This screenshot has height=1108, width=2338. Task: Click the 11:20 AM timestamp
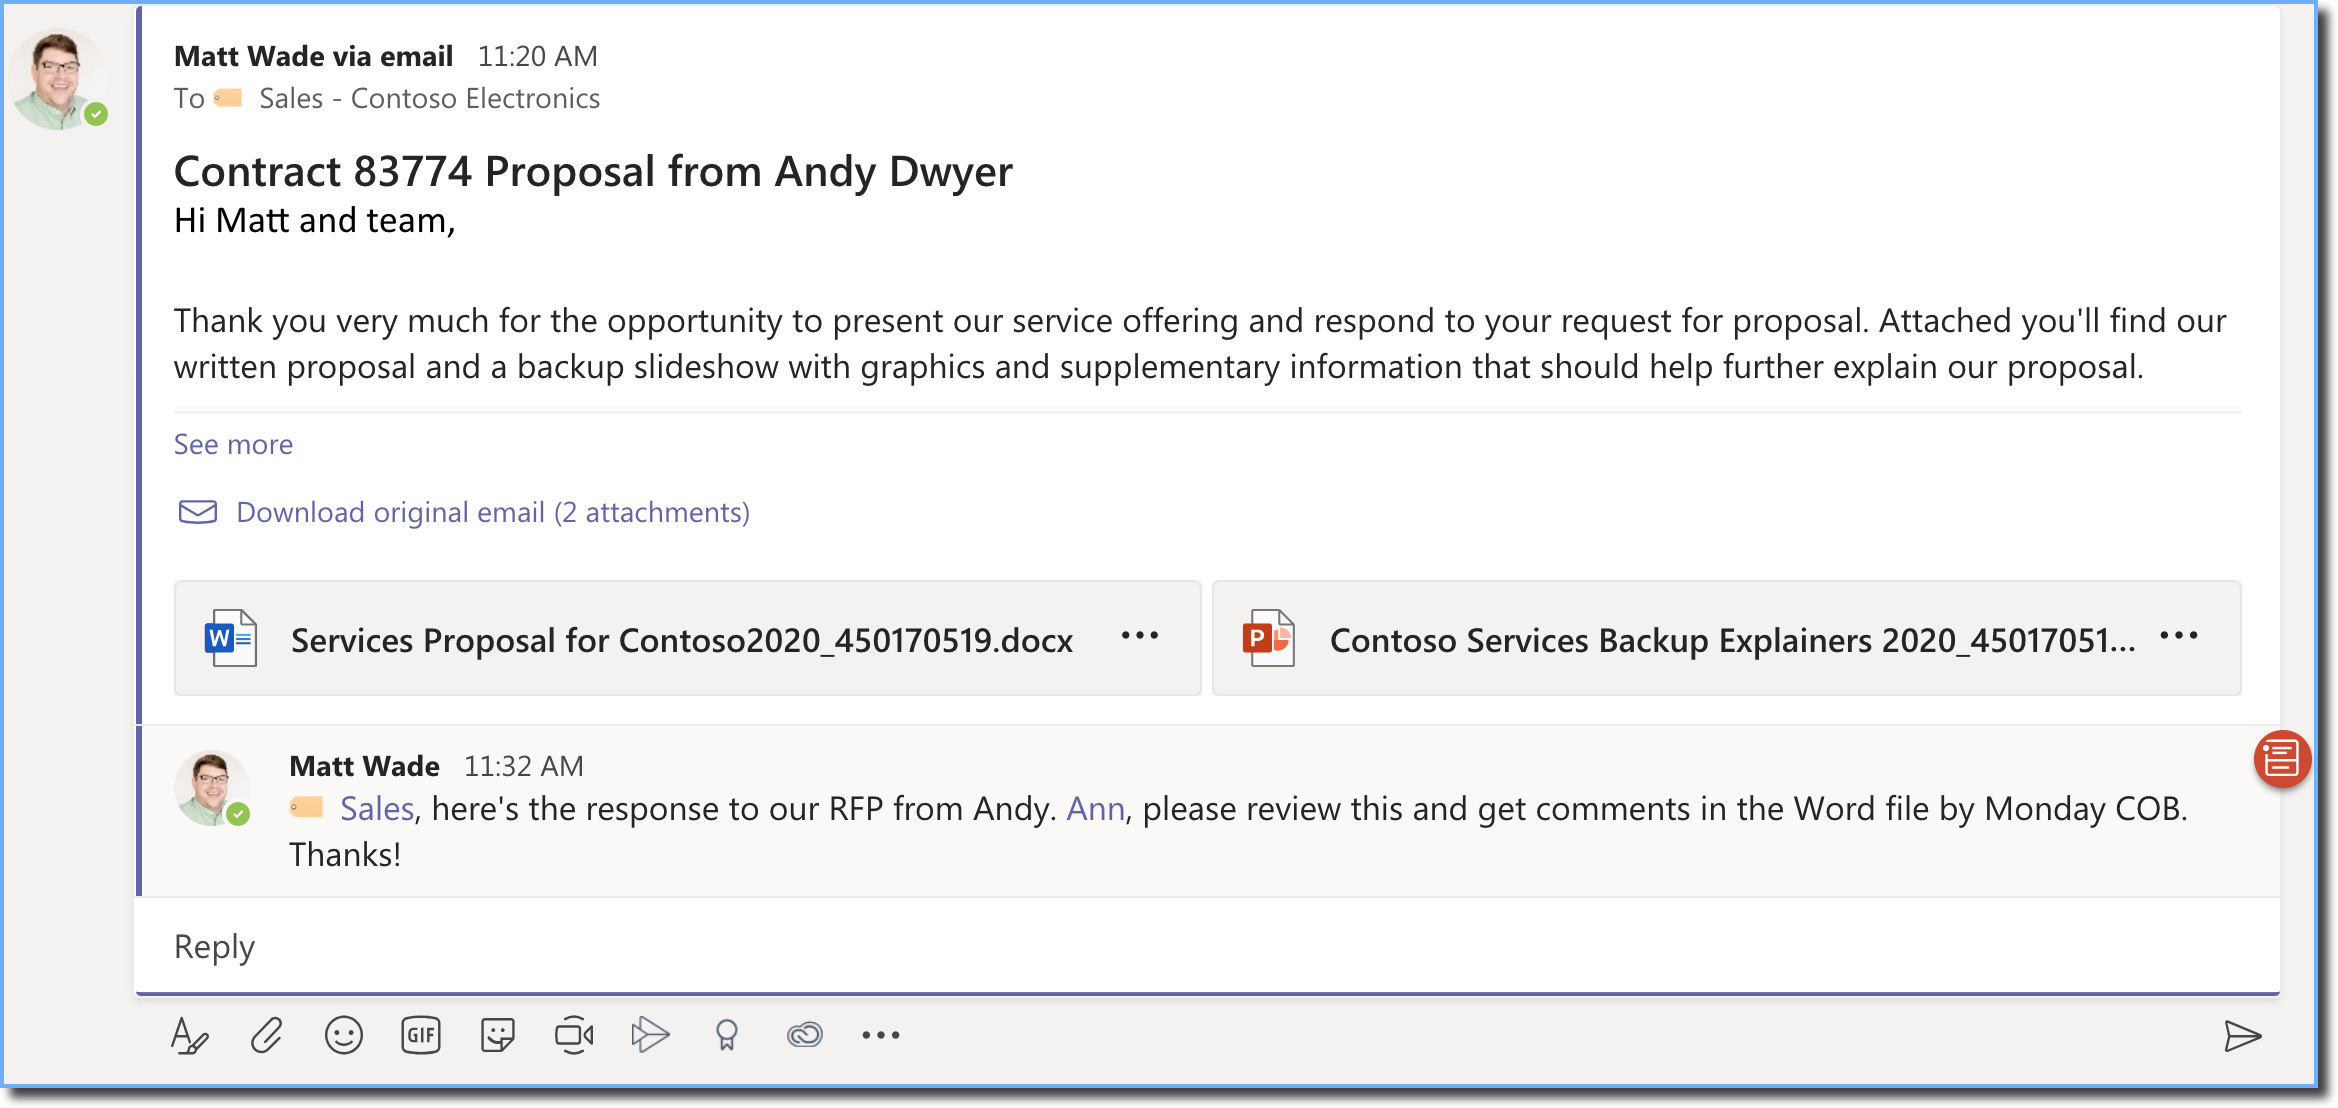point(537,56)
